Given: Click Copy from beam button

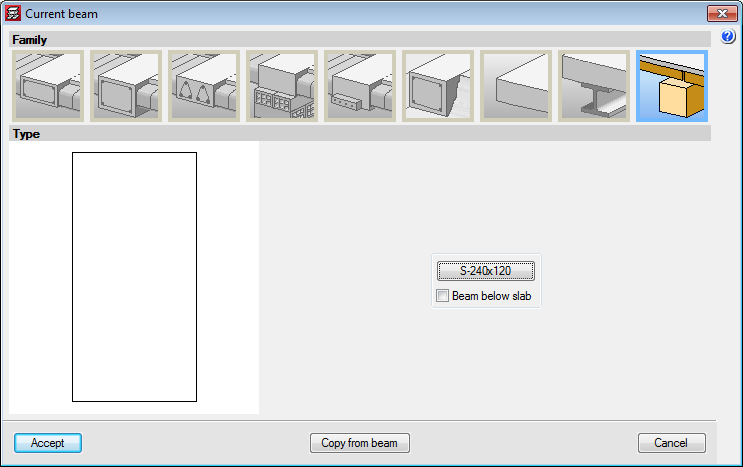Looking at the screenshot, I should click(x=360, y=443).
